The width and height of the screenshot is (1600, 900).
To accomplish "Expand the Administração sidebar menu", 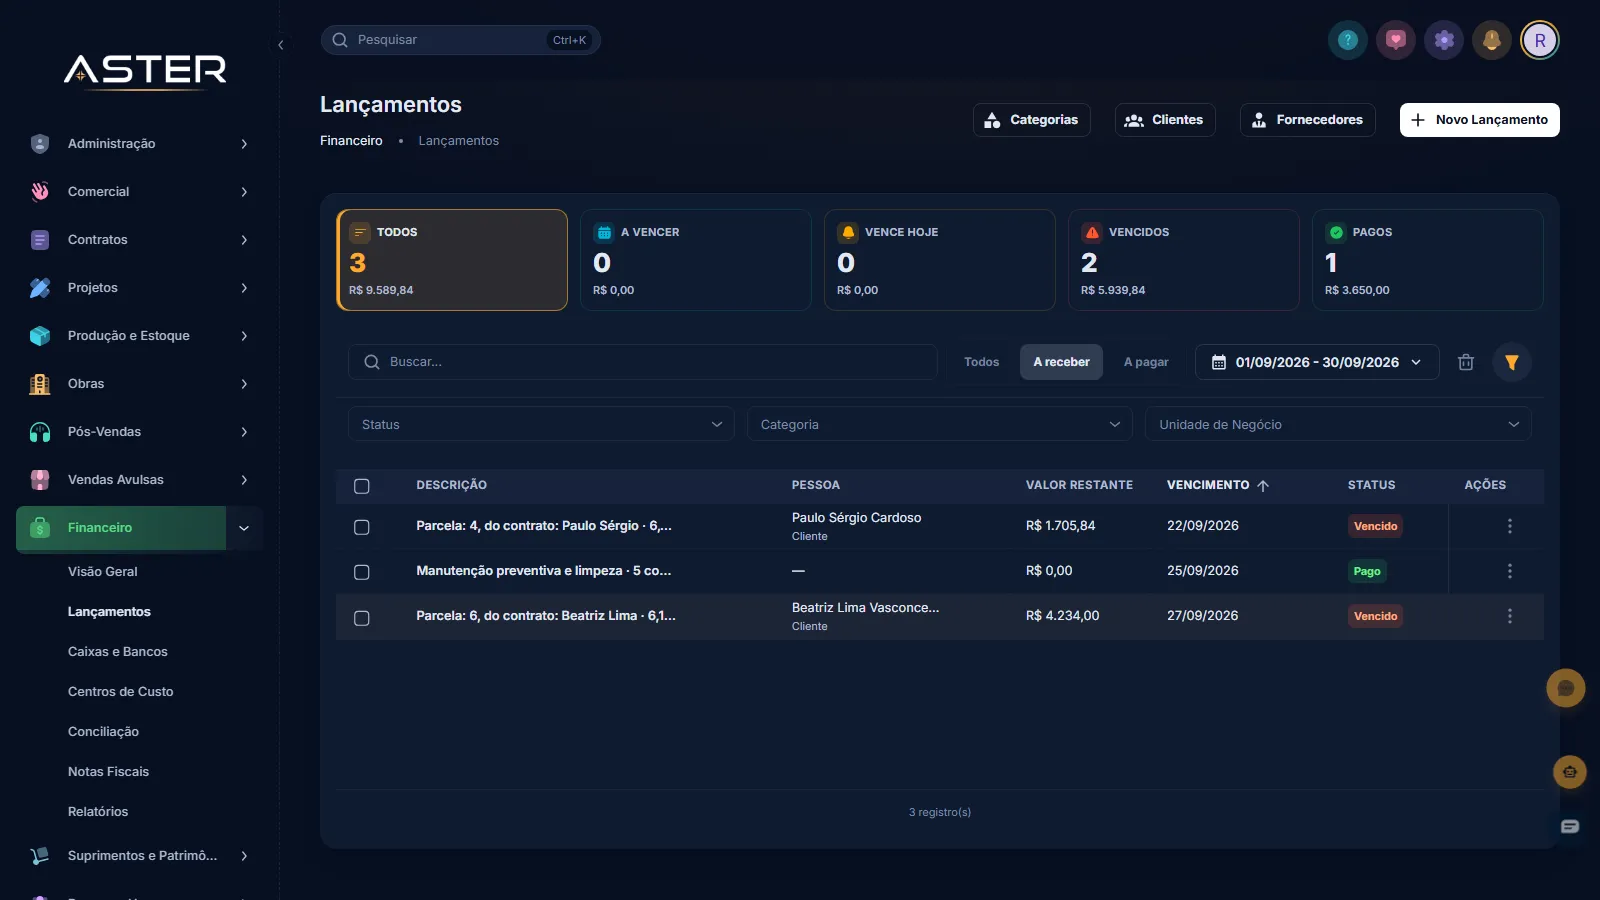I will (x=139, y=144).
